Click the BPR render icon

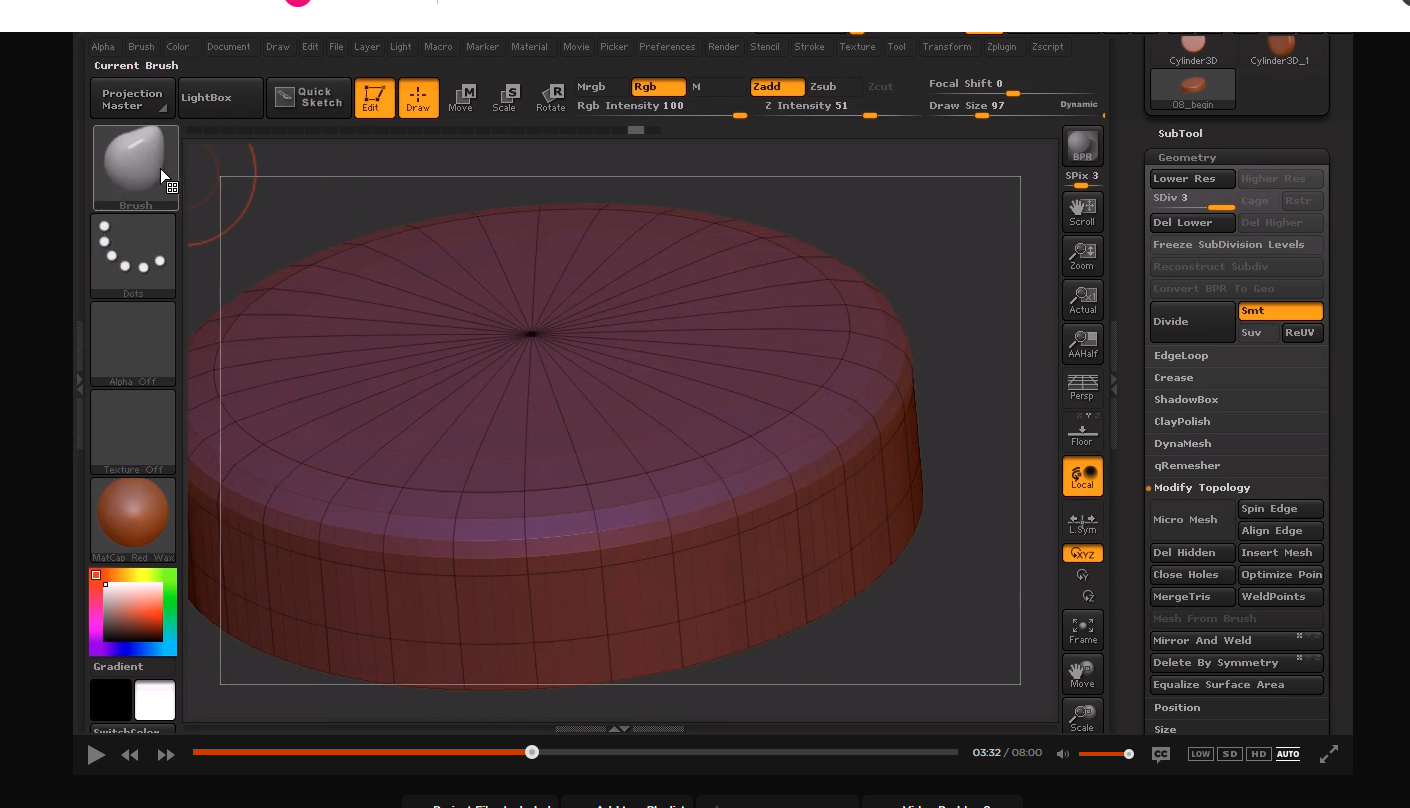(1082, 146)
